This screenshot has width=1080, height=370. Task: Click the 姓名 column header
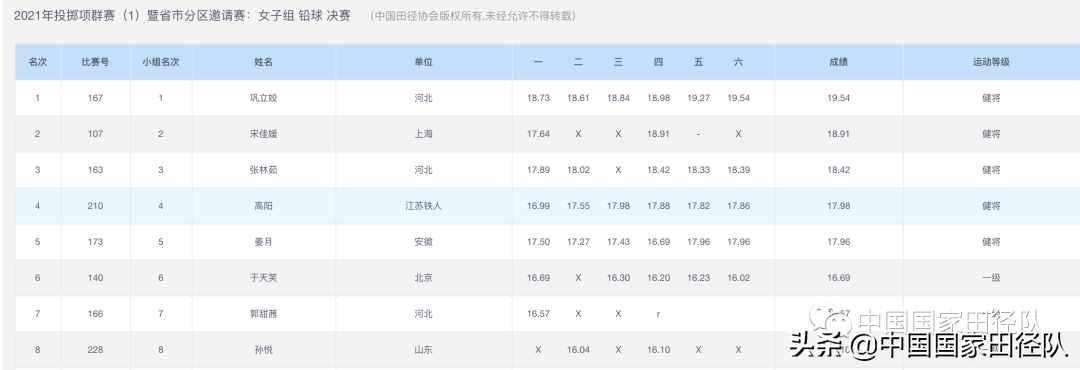264,62
